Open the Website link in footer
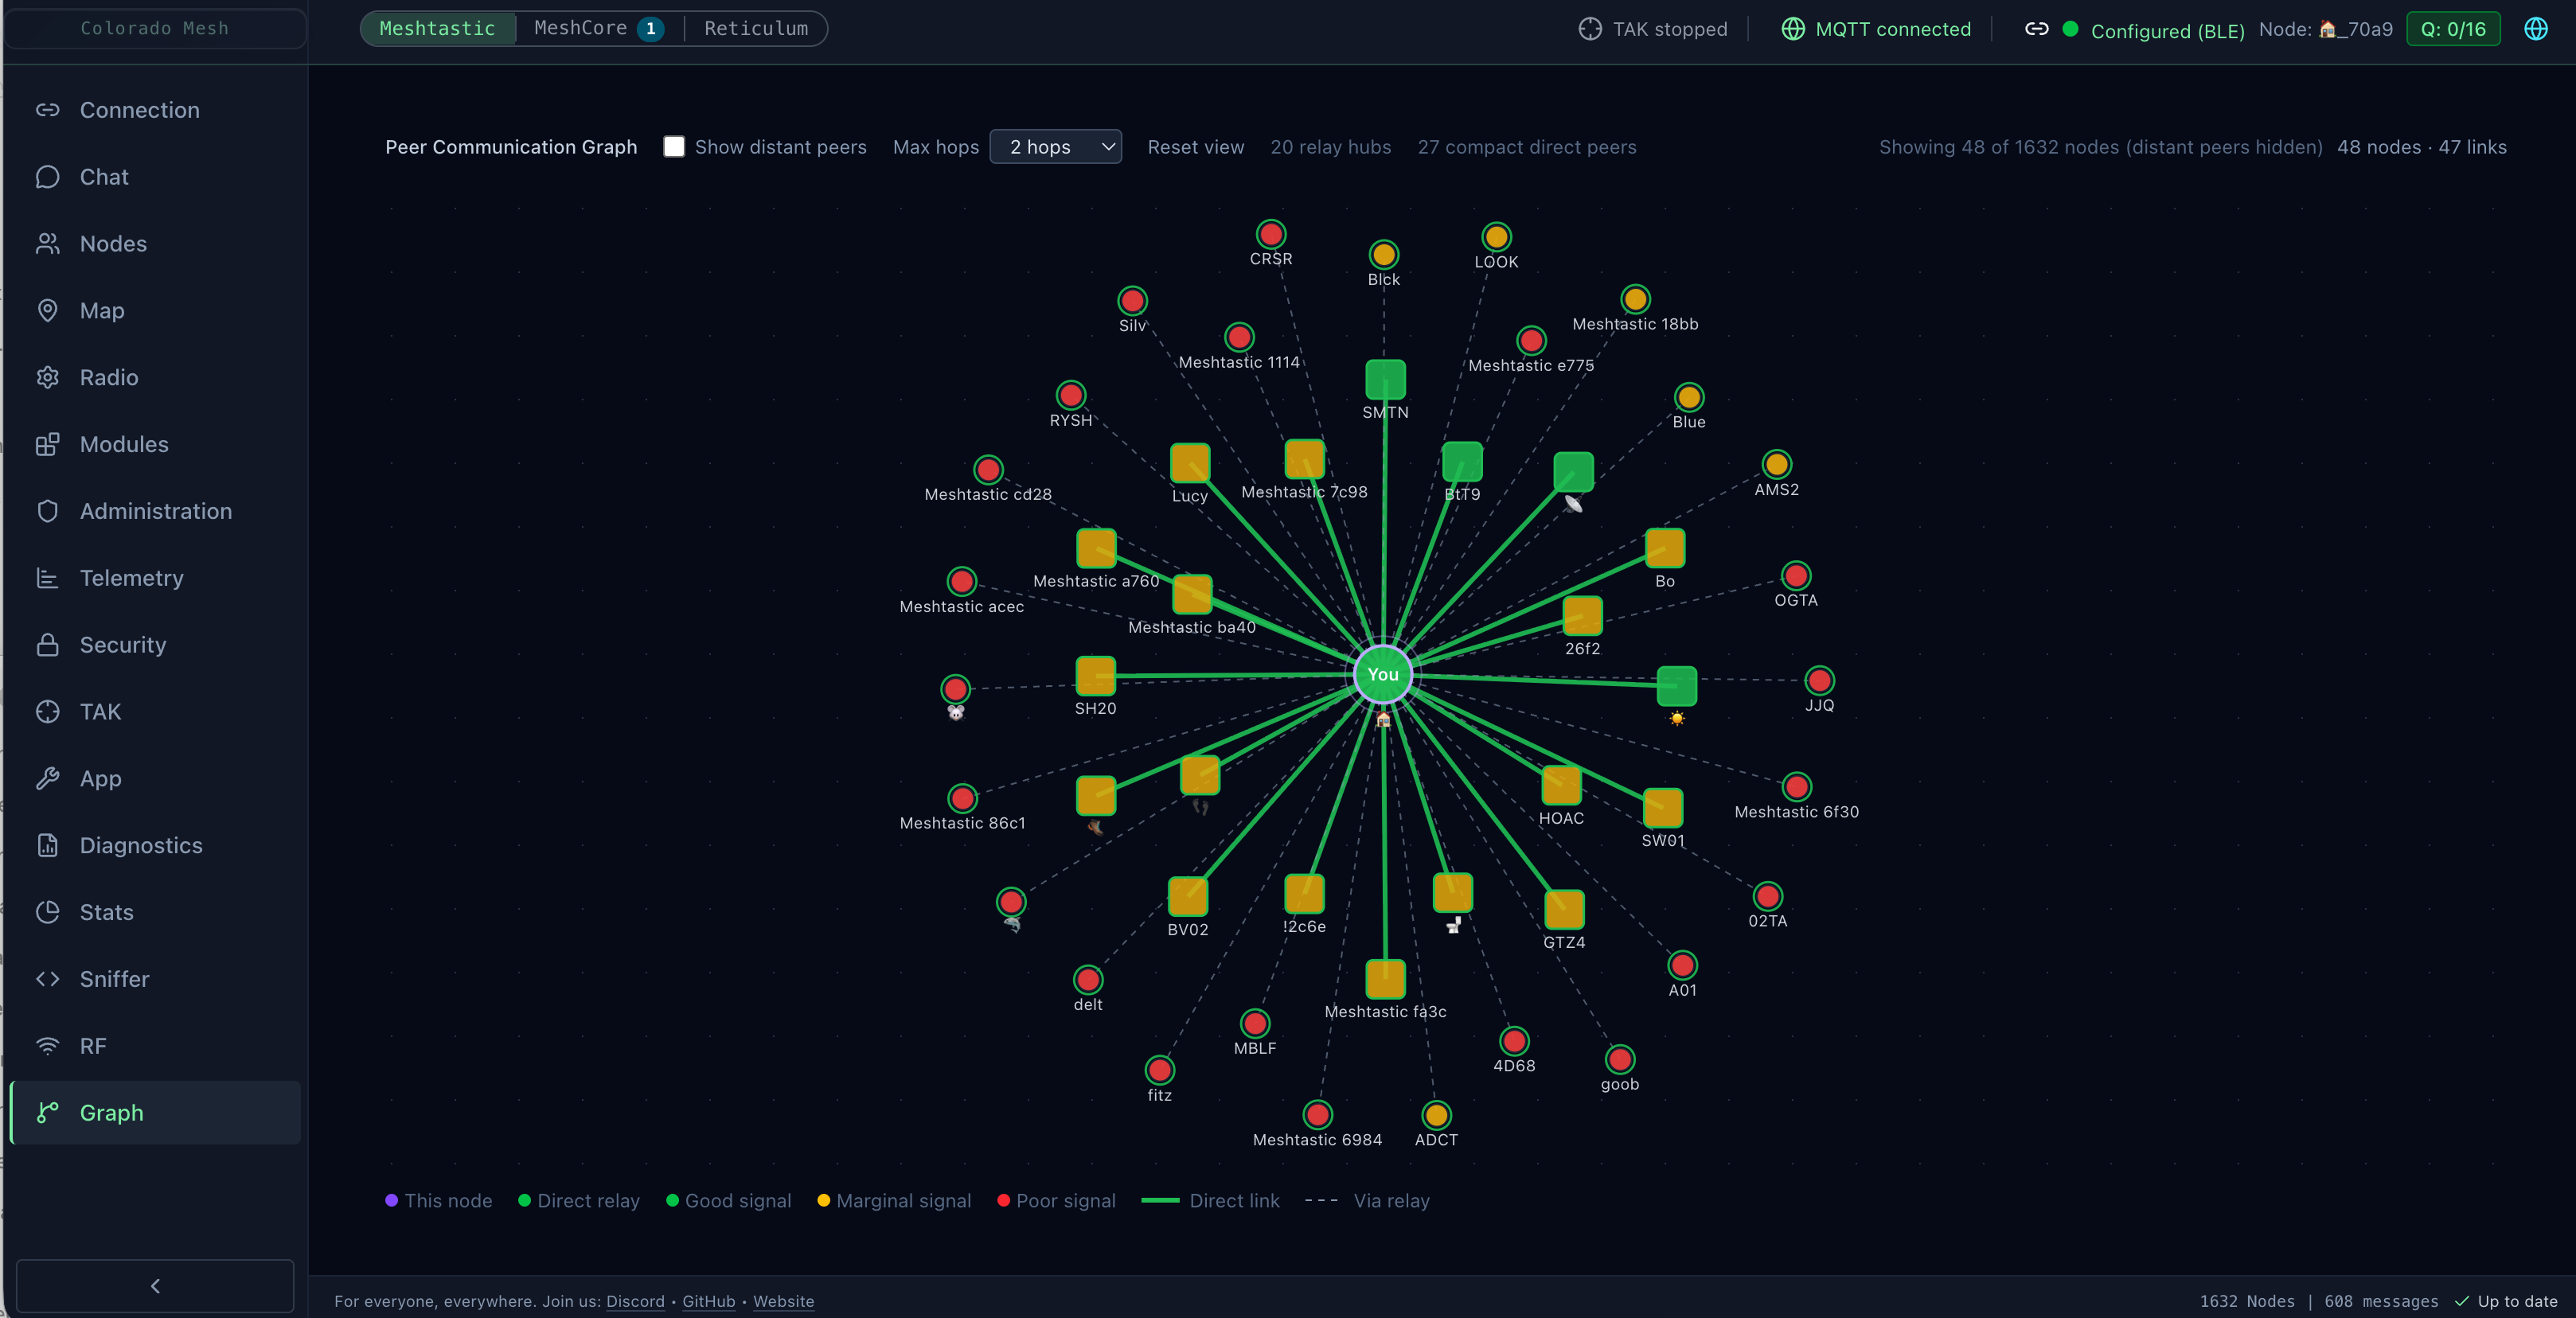Screen dimensions: 2576x1318 coord(784,1301)
